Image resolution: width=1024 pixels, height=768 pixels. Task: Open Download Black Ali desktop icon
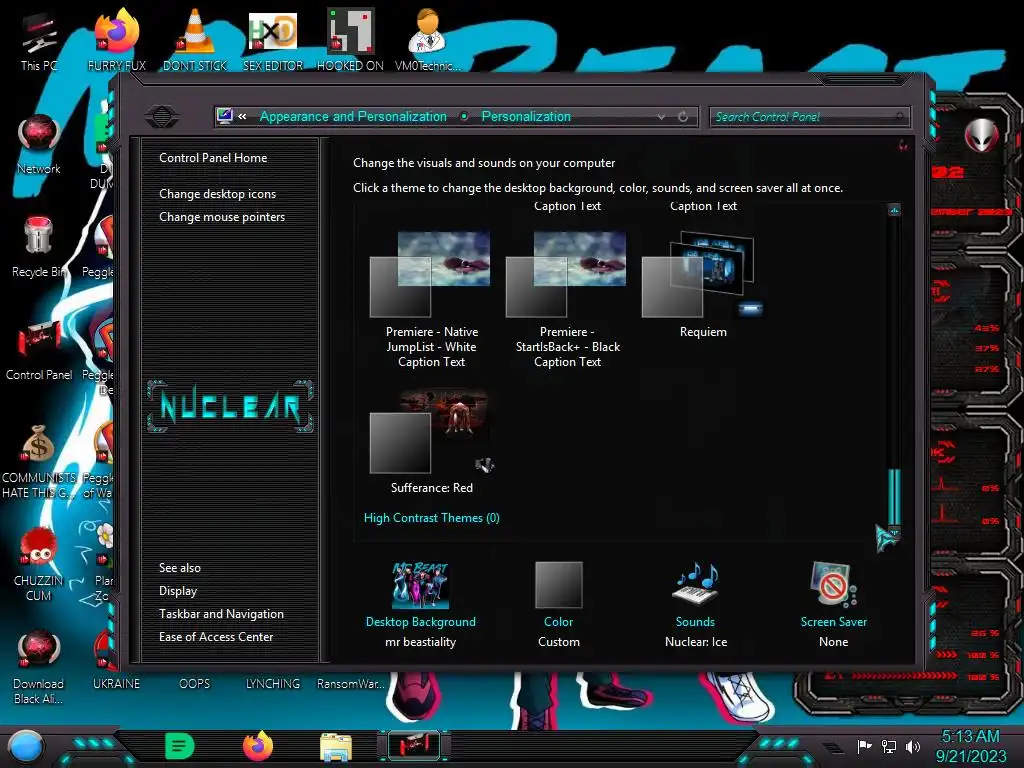(39, 667)
